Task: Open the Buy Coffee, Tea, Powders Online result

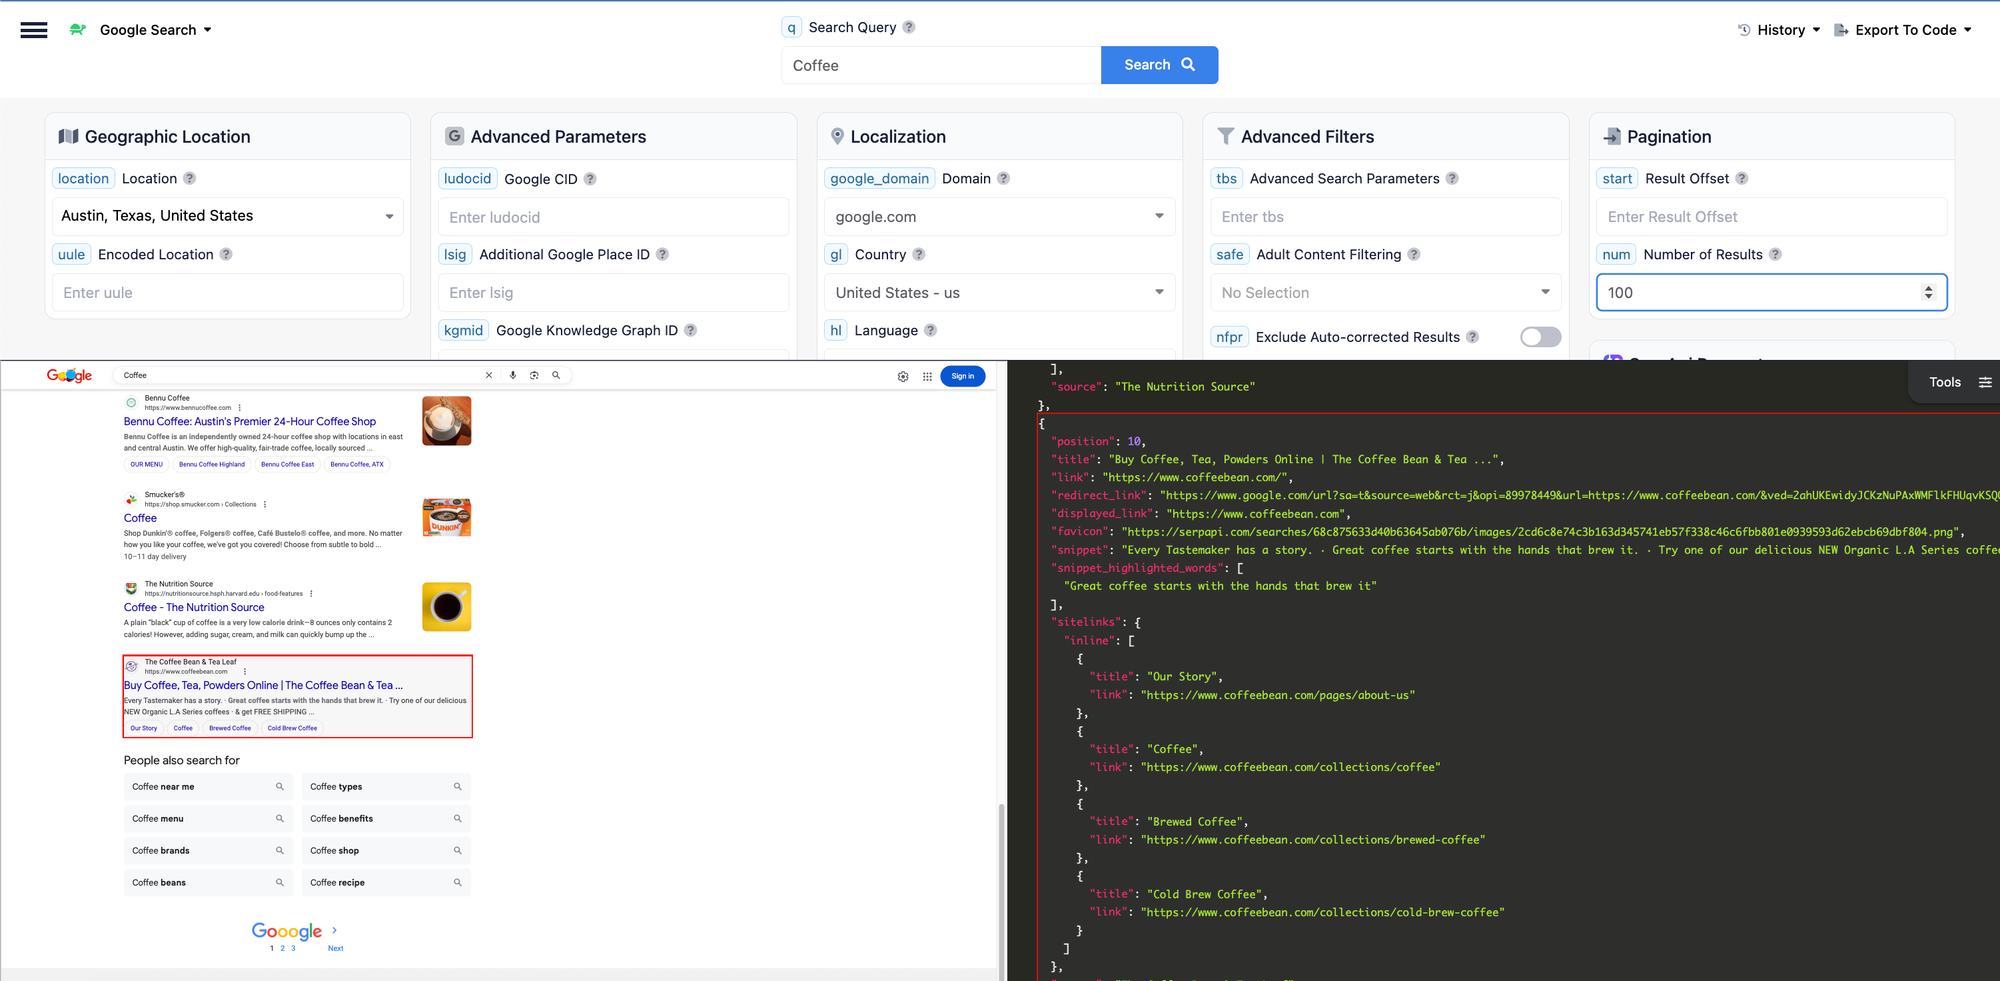Action: 263,686
